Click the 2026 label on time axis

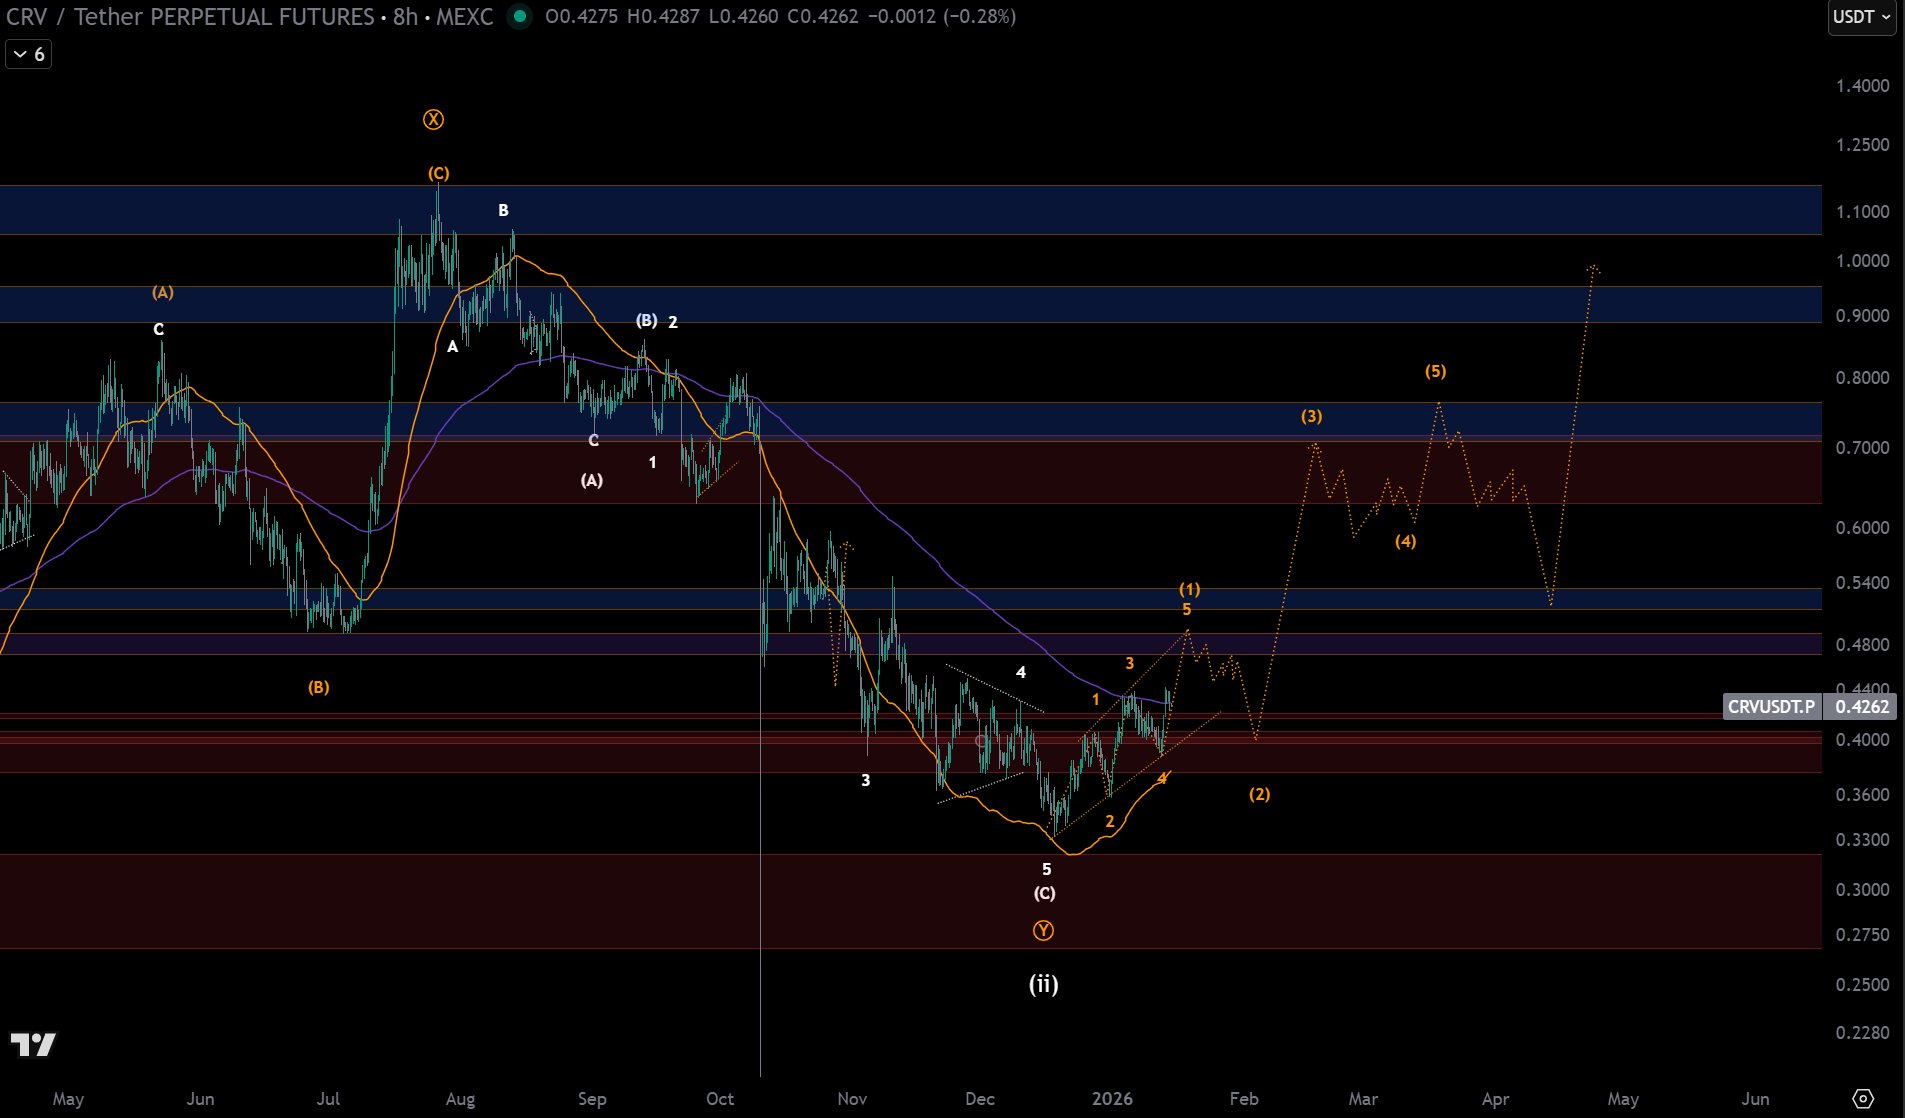(1112, 1099)
